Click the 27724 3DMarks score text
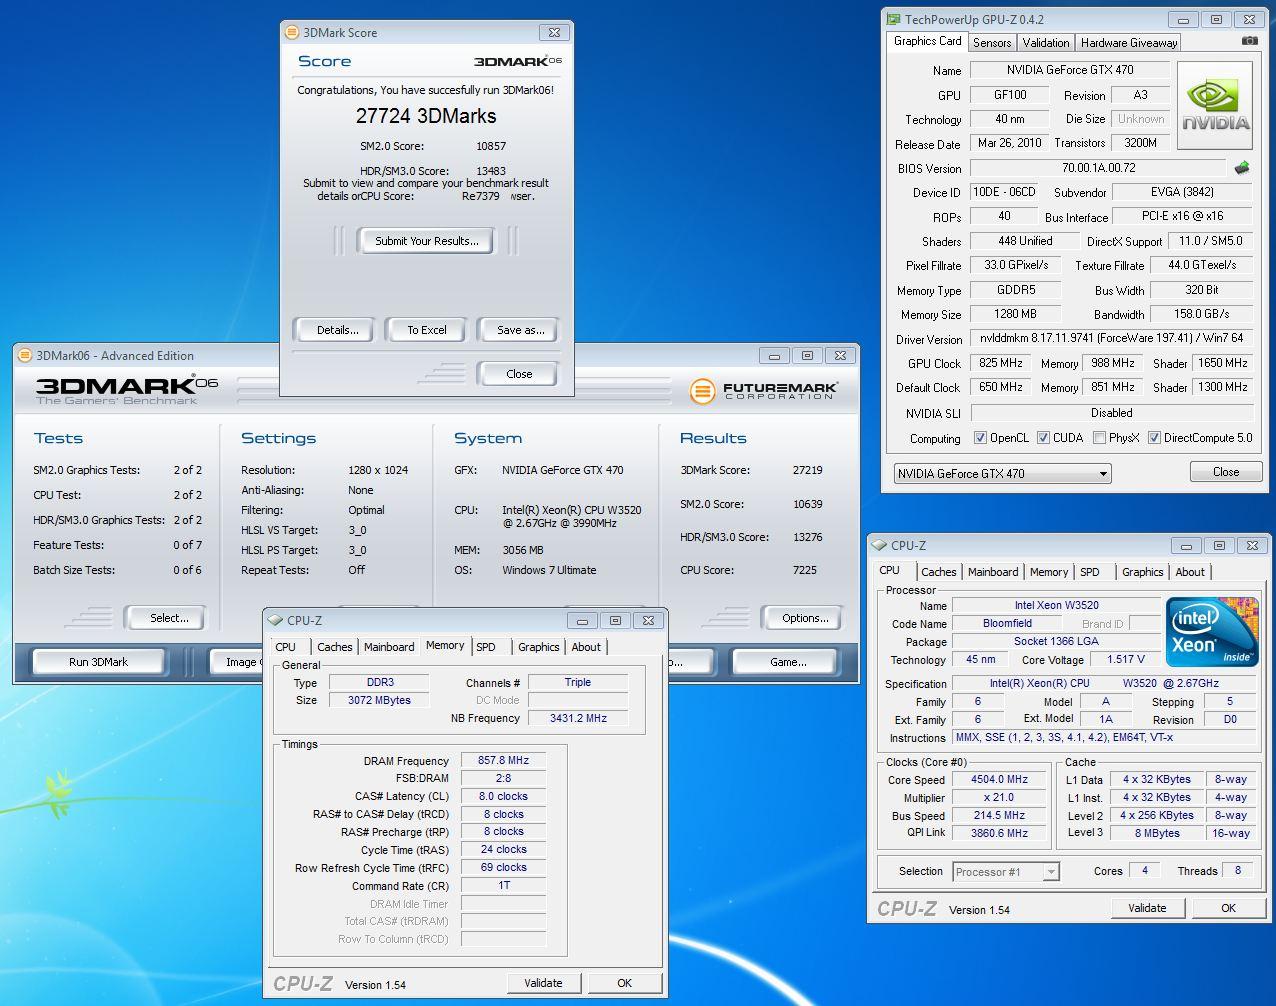 (x=426, y=116)
